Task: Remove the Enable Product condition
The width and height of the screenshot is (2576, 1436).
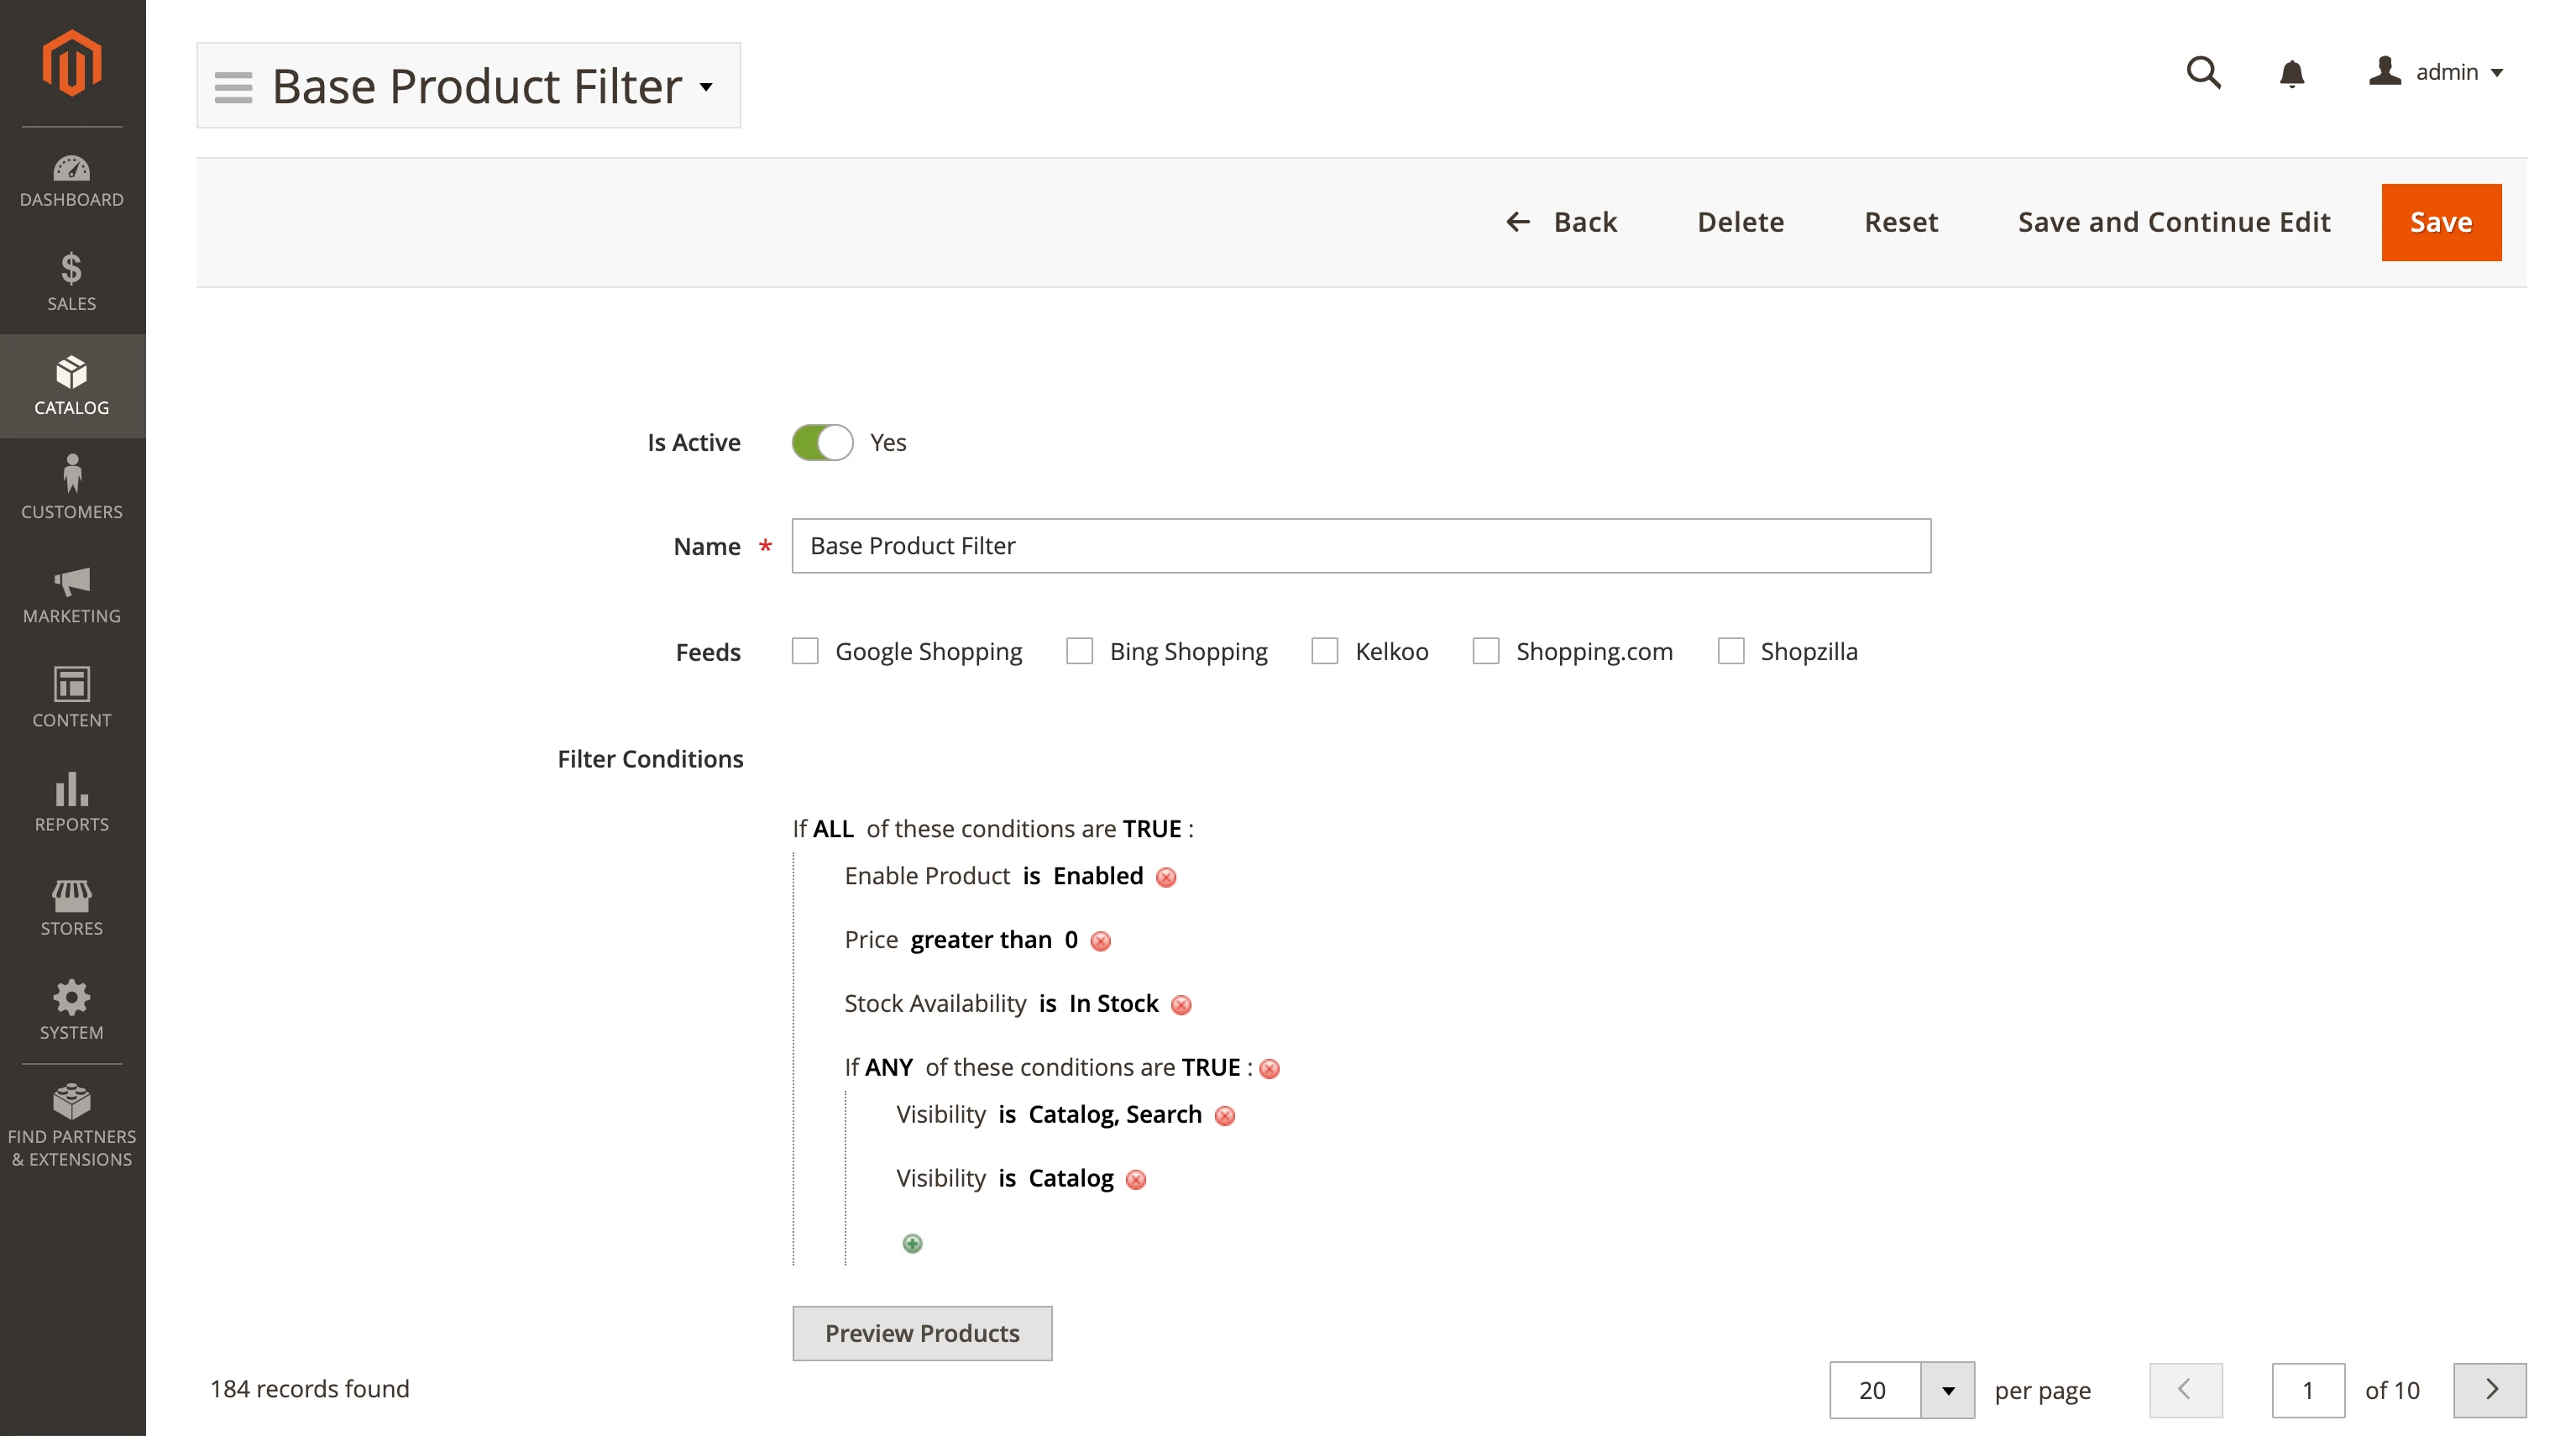Action: tap(1166, 877)
